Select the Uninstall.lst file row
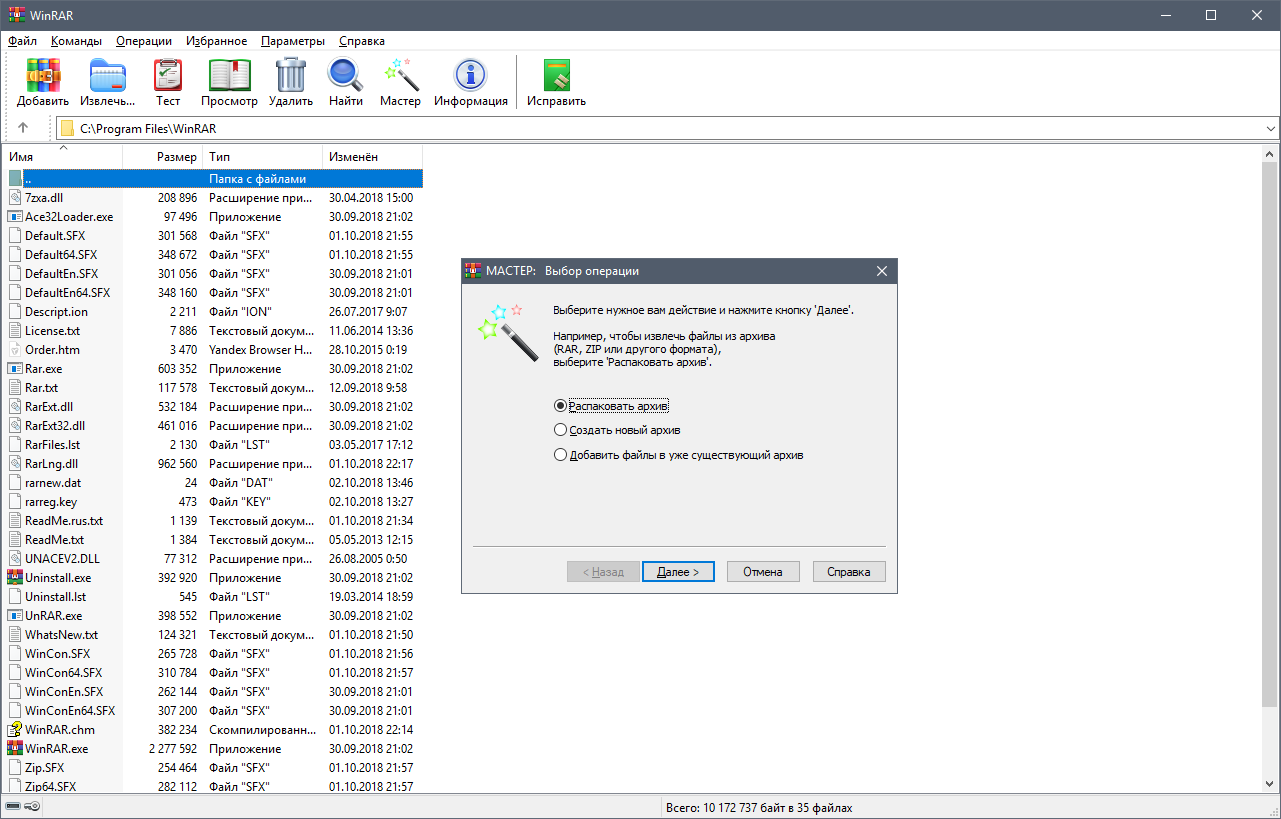The height and width of the screenshot is (819, 1281). (x=214, y=596)
